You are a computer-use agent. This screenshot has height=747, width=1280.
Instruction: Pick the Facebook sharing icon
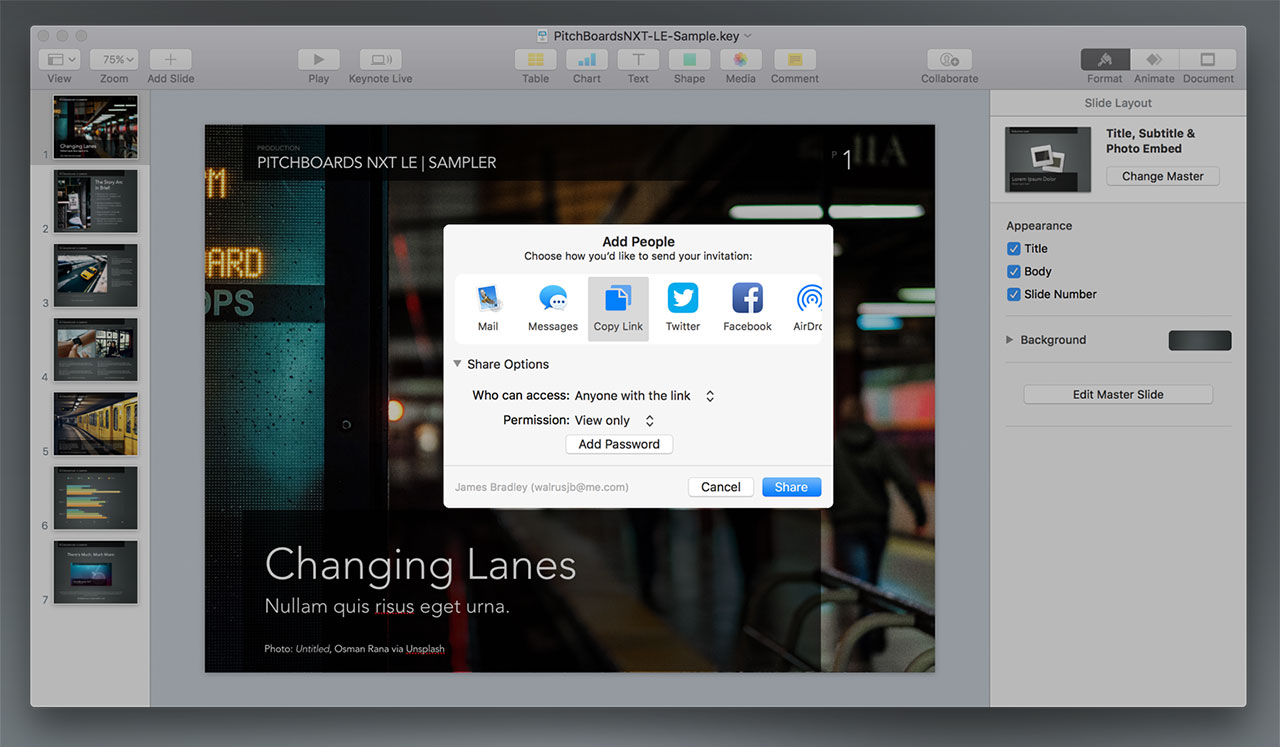pos(747,299)
